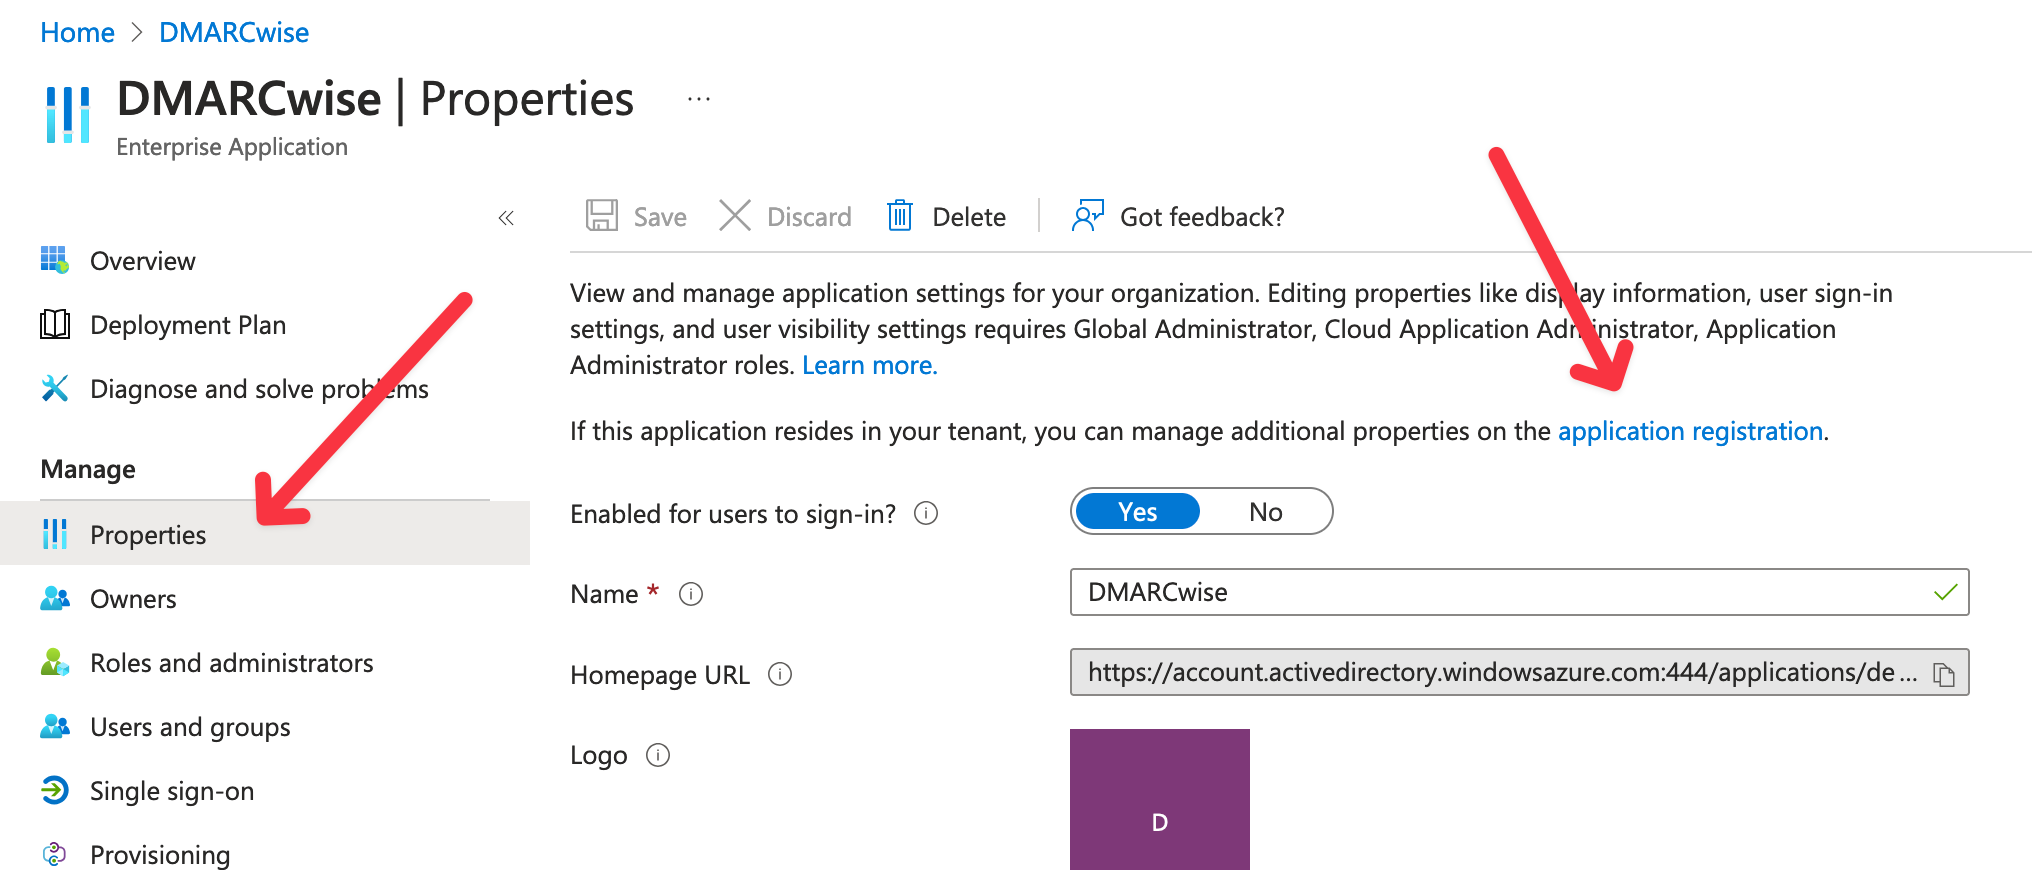This screenshot has height=870, width=2032.
Task: Show info for Enabled for users to sign-in
Action: coord(926,513)
